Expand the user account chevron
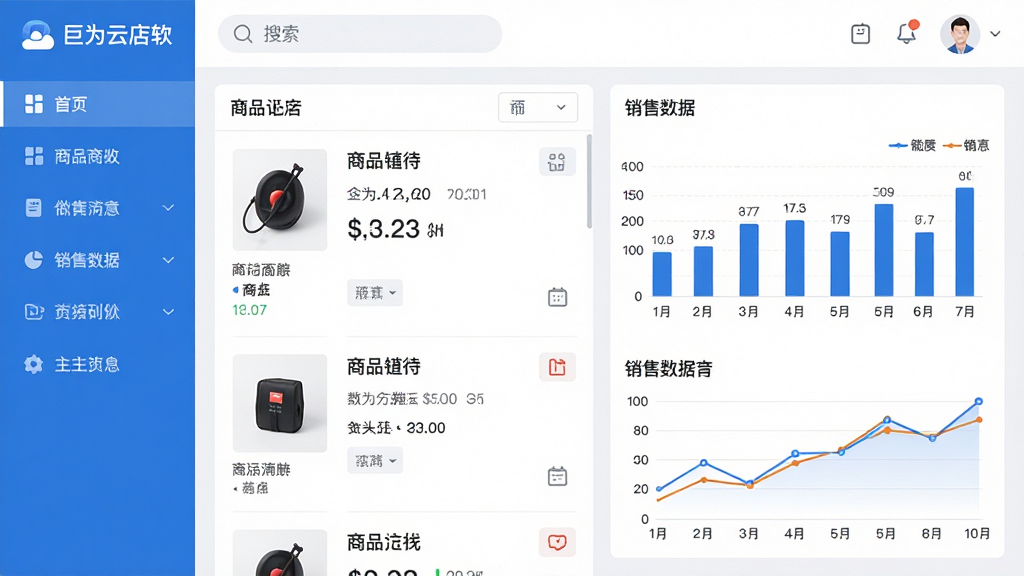Viewport: 1024px width, 576px height. 995,34
